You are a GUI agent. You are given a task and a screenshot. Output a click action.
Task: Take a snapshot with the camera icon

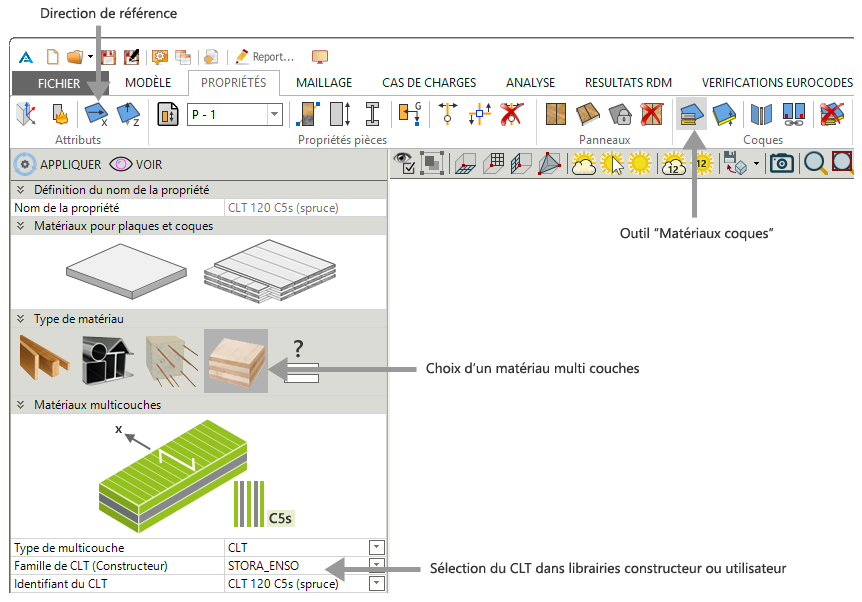781,163
